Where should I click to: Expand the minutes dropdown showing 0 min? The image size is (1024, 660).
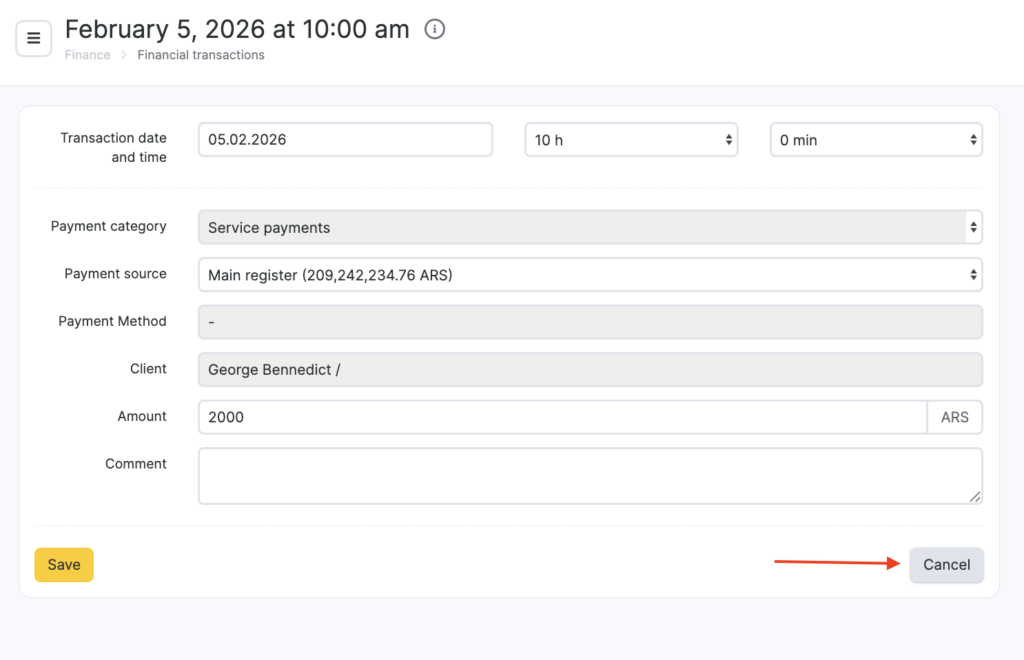876,140
